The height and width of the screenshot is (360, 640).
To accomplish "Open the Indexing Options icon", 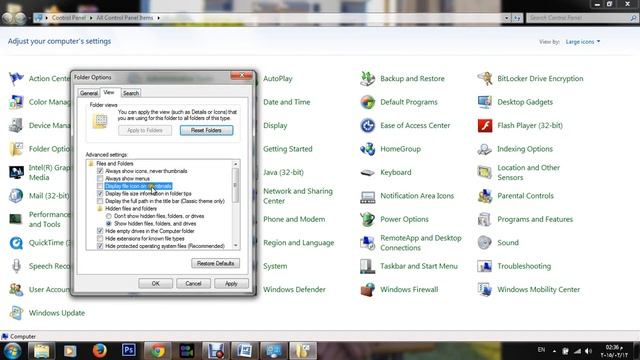I will (x=484, y=149).
